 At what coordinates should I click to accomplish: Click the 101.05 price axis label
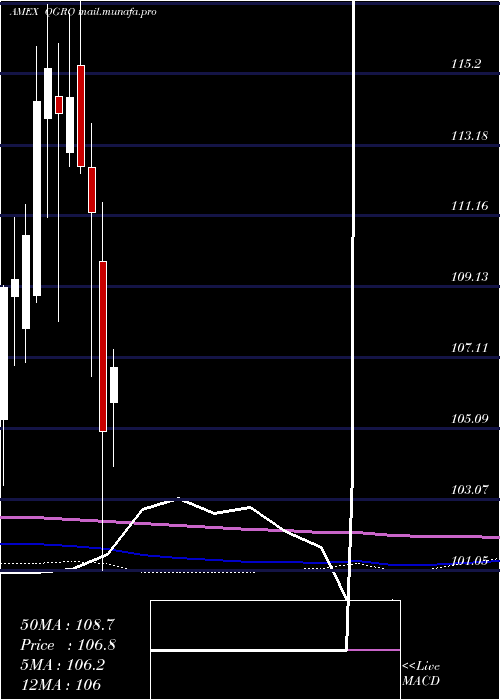tap(469, 560)
